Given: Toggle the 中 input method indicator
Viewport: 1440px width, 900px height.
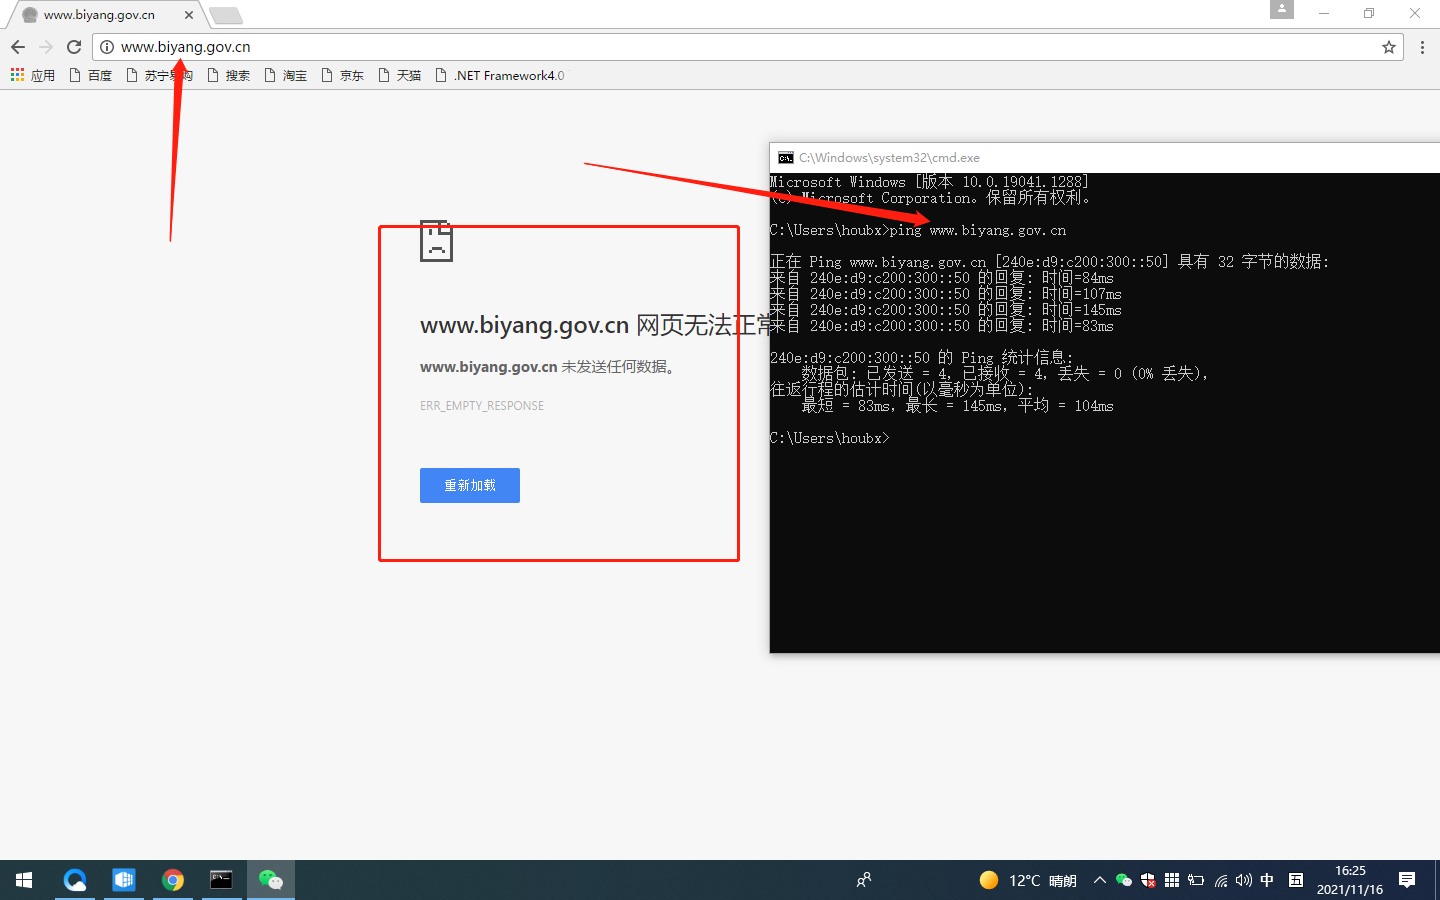Looking at the screenshot, I should (1267, 880).
